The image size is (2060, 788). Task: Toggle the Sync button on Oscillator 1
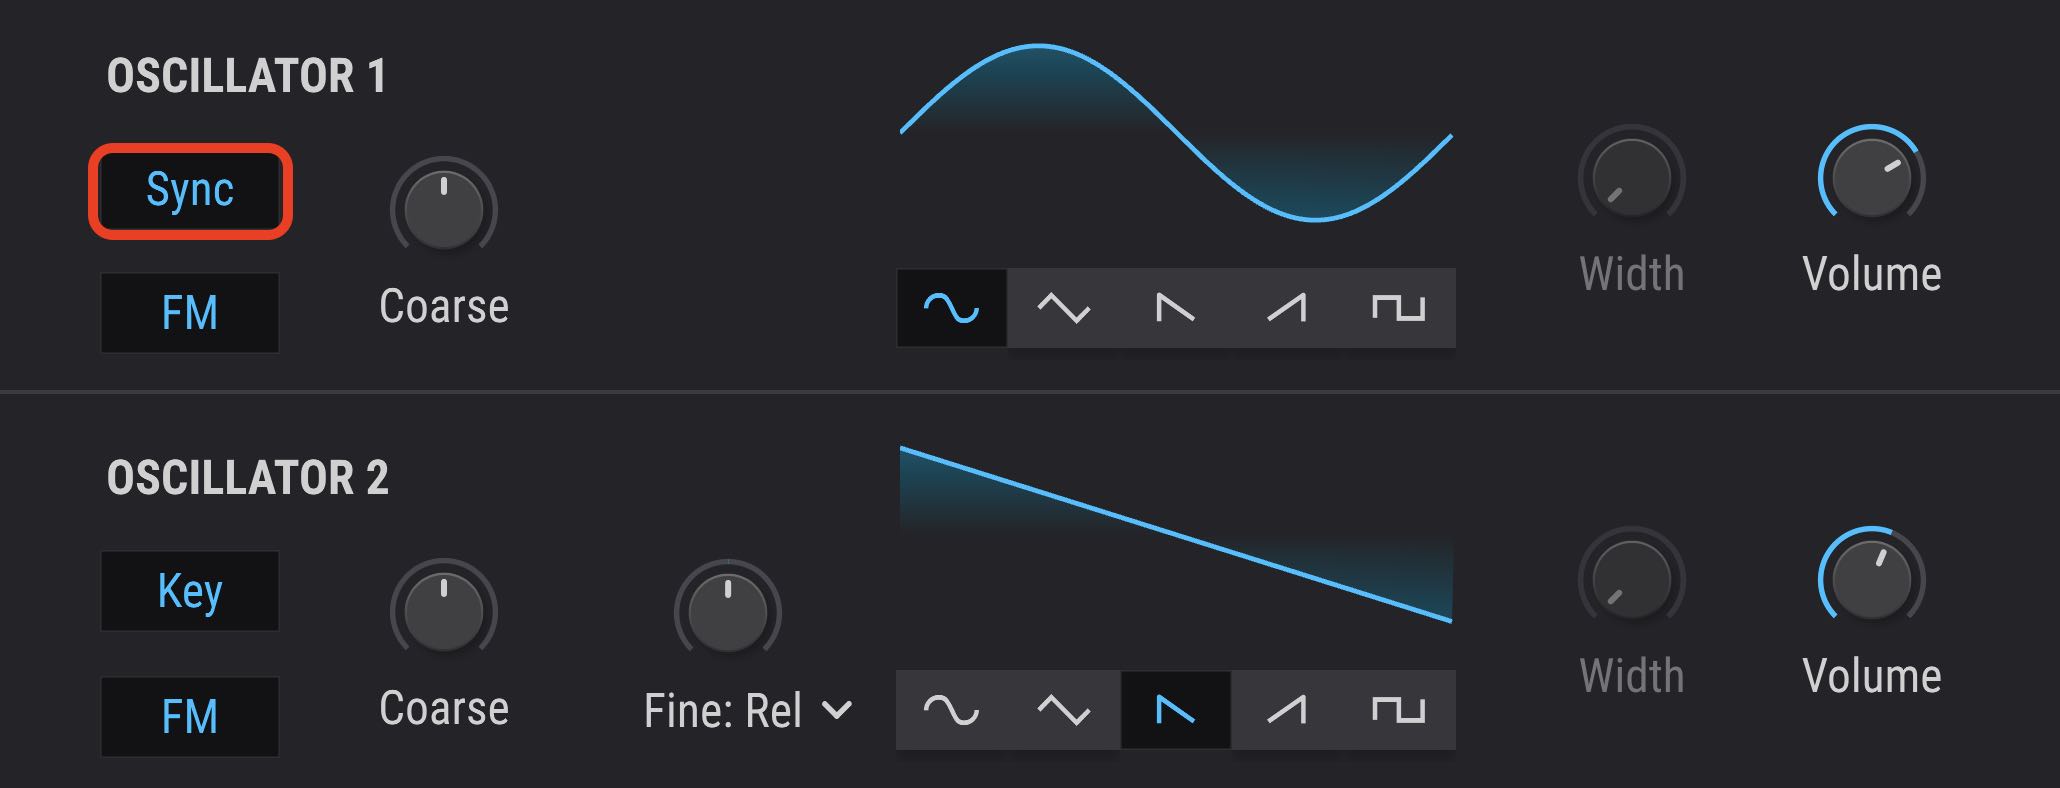(190, 191)
